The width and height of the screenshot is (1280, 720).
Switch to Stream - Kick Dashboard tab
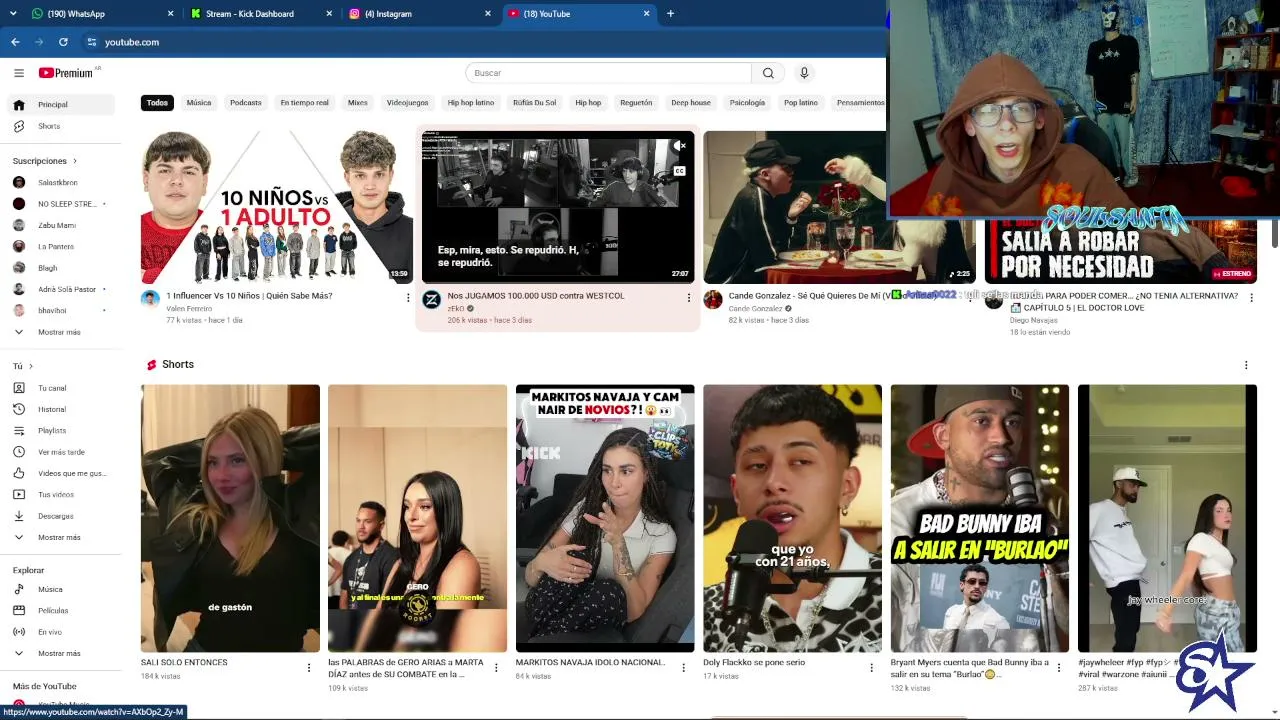[x=258, y=14]
